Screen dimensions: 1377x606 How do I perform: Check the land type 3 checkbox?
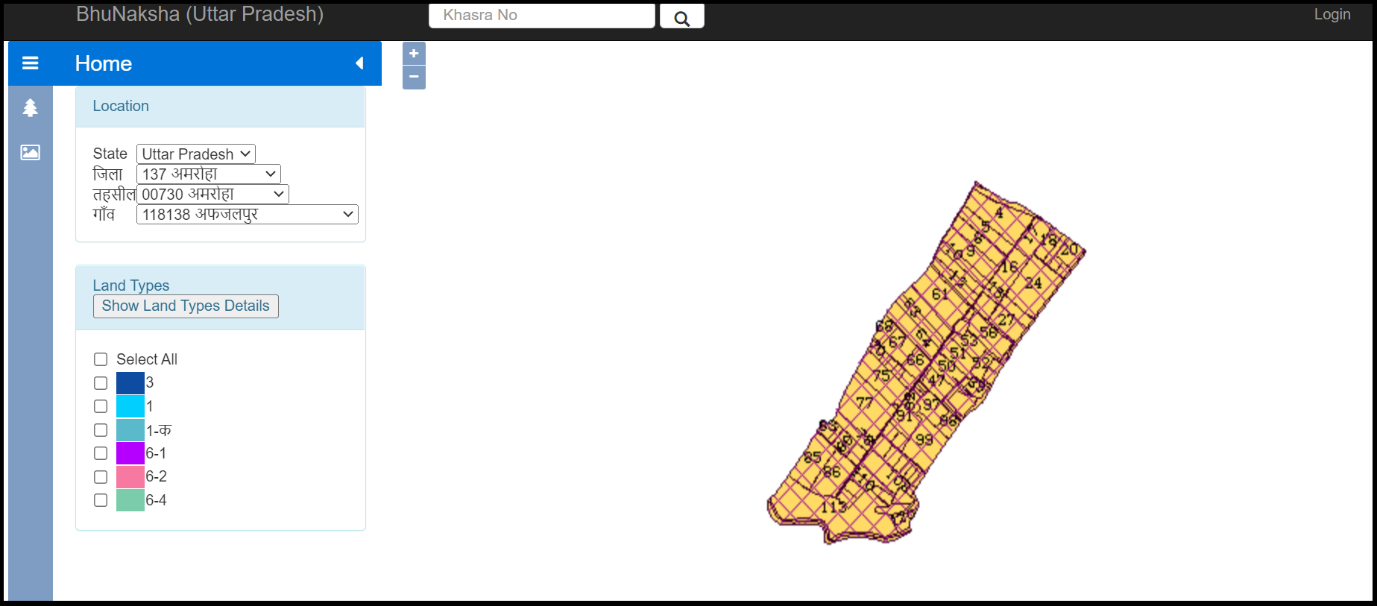pyautogui.click(x=100, y=383)
